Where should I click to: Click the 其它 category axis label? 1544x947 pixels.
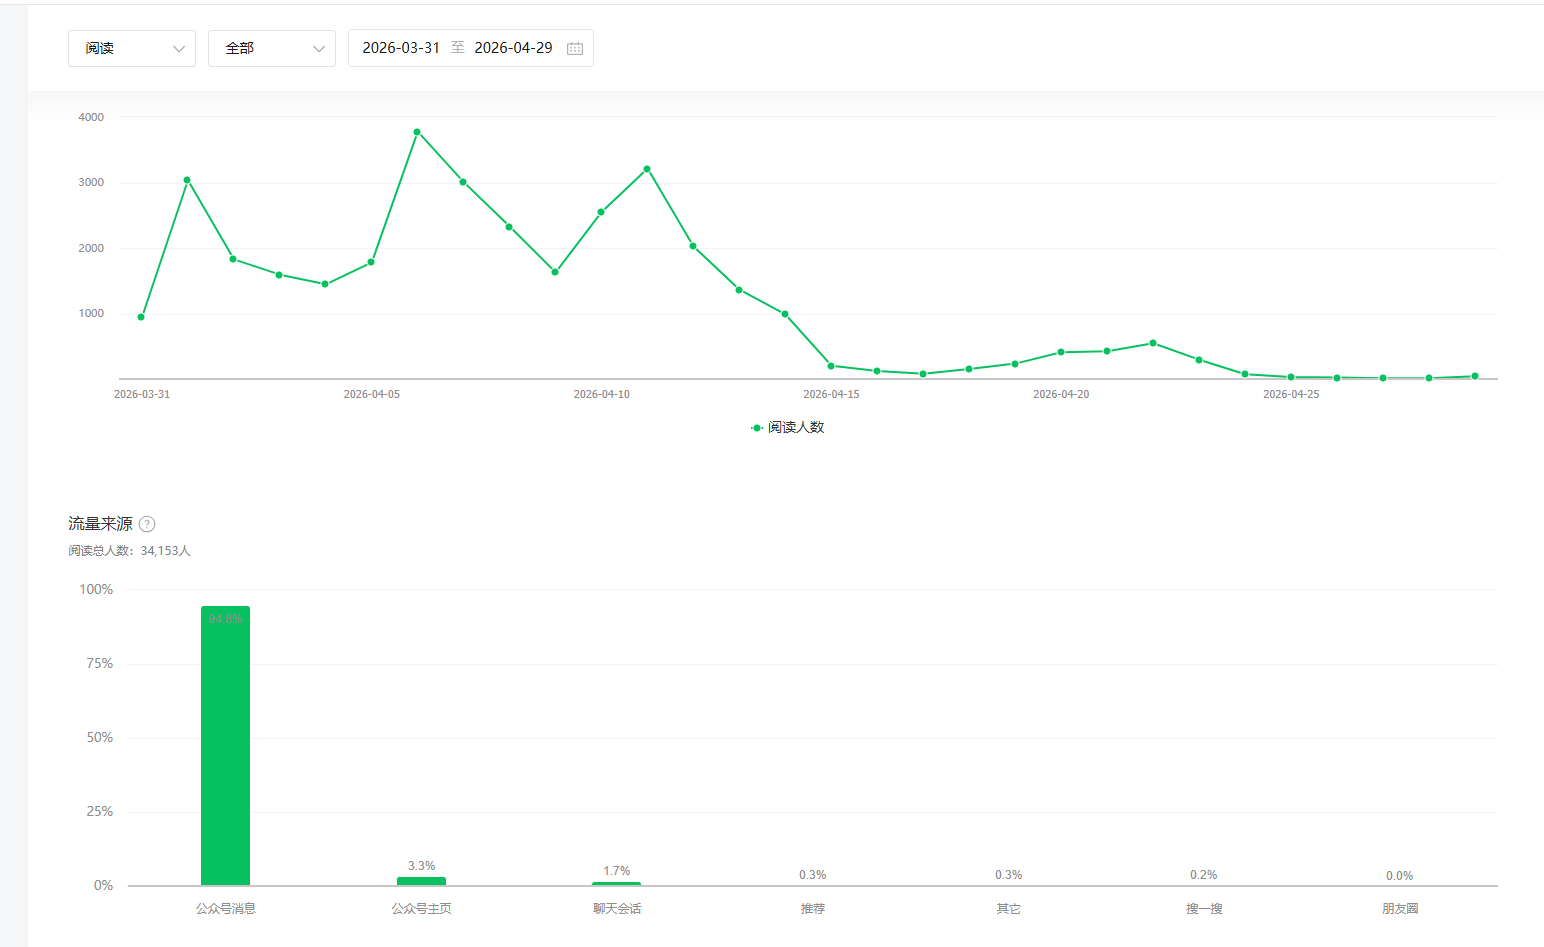[1008, 909]
